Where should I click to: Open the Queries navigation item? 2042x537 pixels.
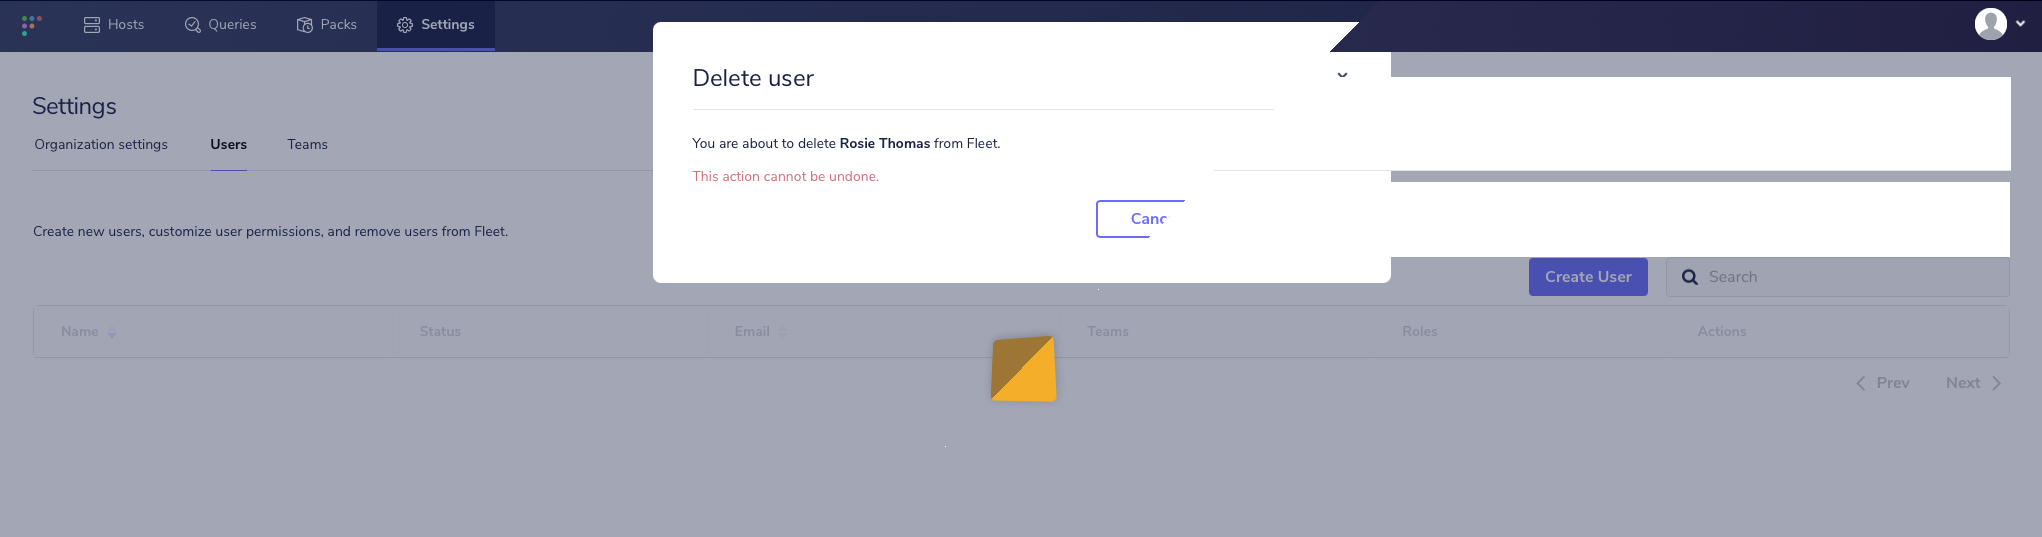pyautogui.click(x=221, y=25)
